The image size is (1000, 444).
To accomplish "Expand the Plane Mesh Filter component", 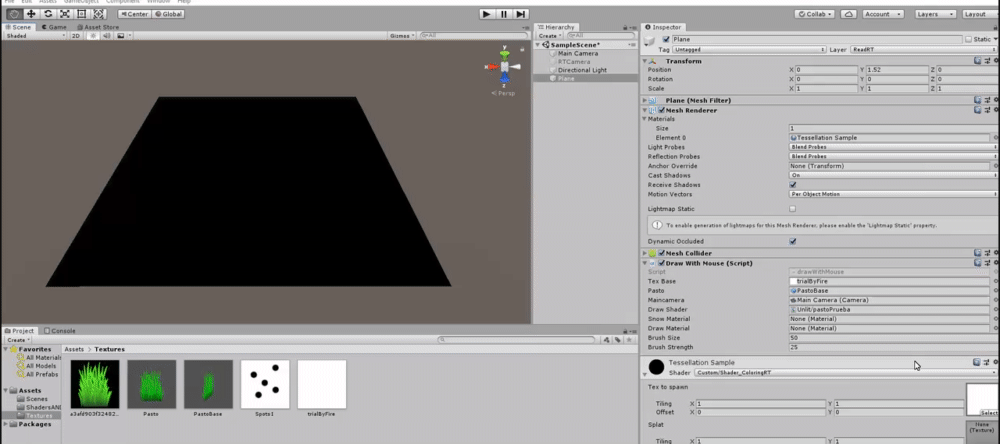I will [x=645, y=101].
